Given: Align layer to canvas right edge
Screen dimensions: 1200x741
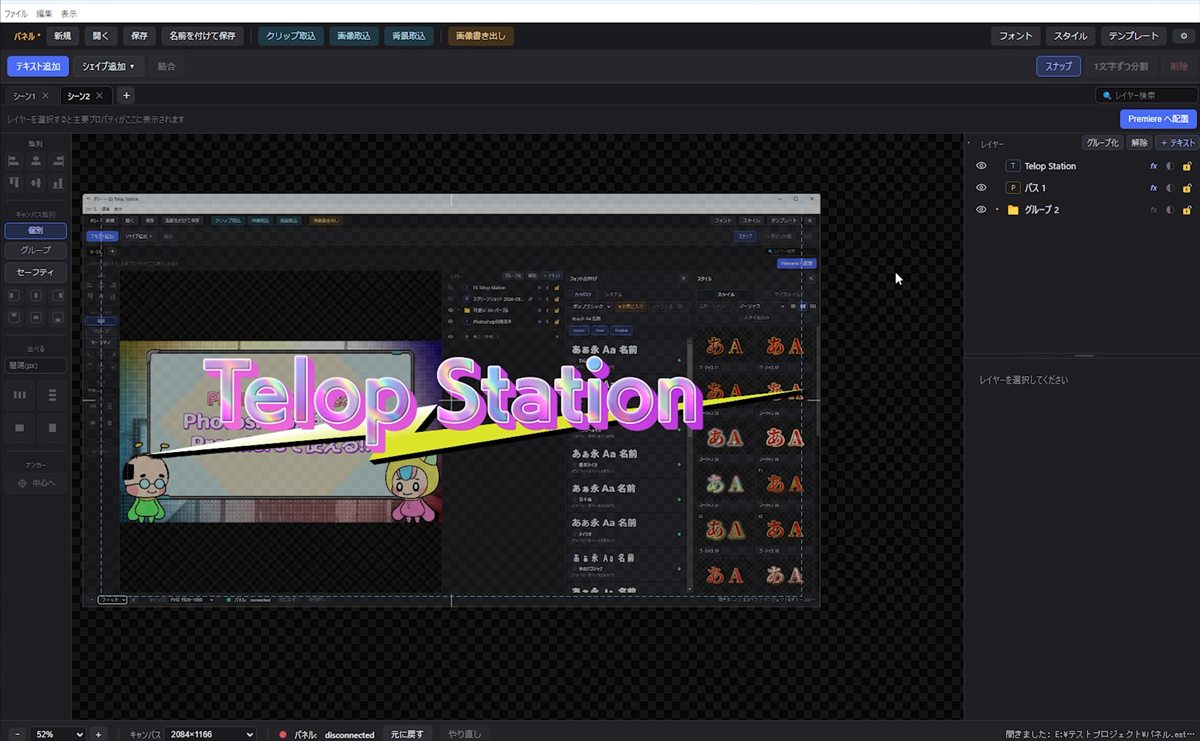Looking at the screenshot, I should click(58, 296).
